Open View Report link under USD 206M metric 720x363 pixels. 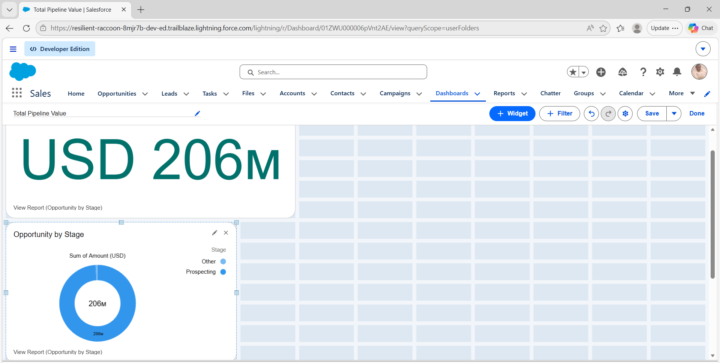pyautogui.click(x=58, y=207)
